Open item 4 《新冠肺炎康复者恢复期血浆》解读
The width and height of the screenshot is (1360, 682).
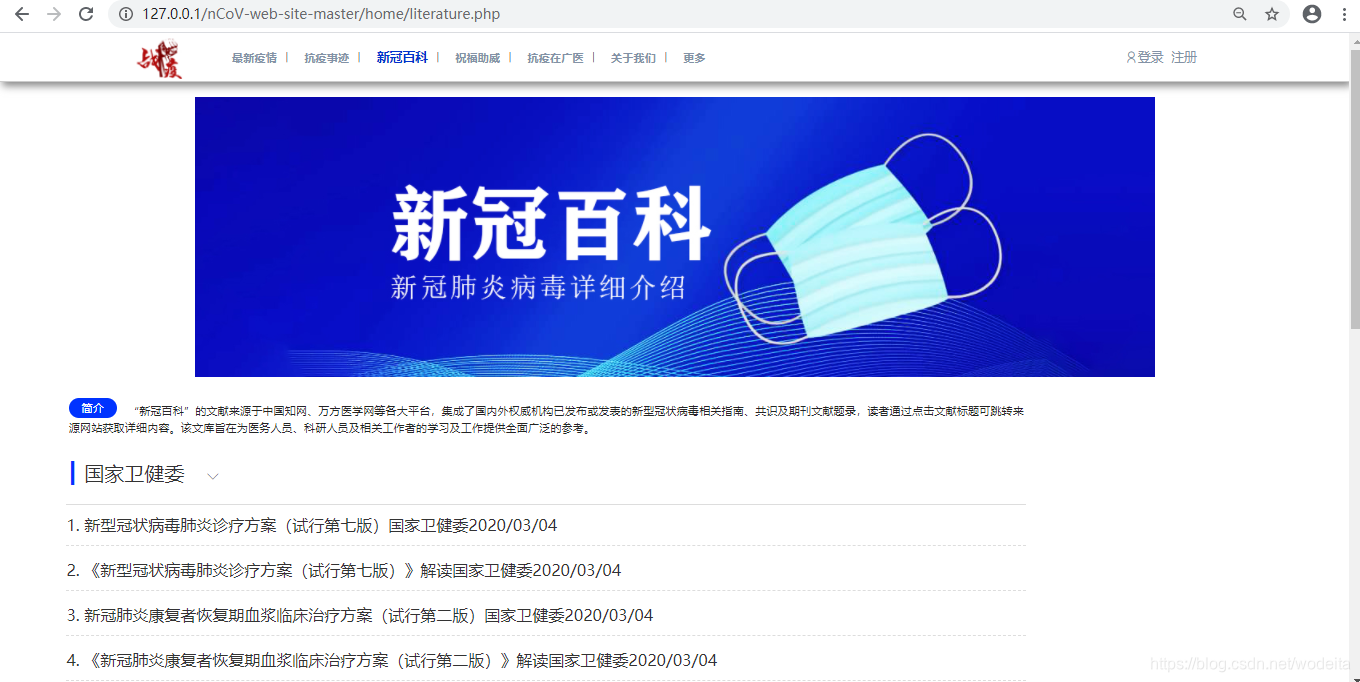coord(392,660)
